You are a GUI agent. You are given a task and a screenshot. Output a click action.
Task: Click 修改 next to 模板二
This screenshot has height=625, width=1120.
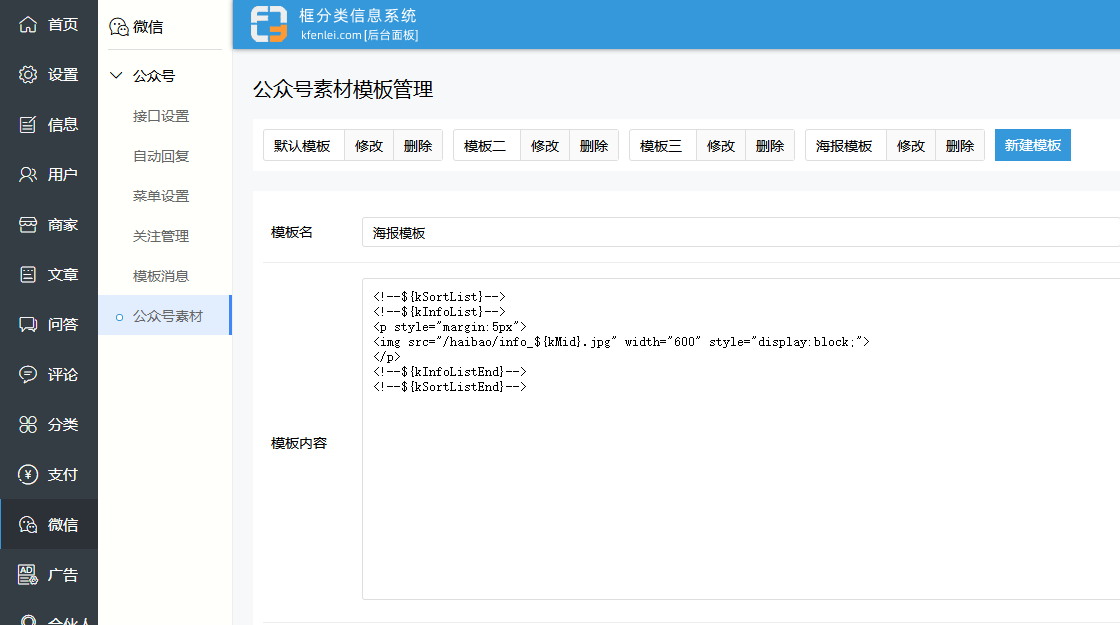click(x=545, y=145)
